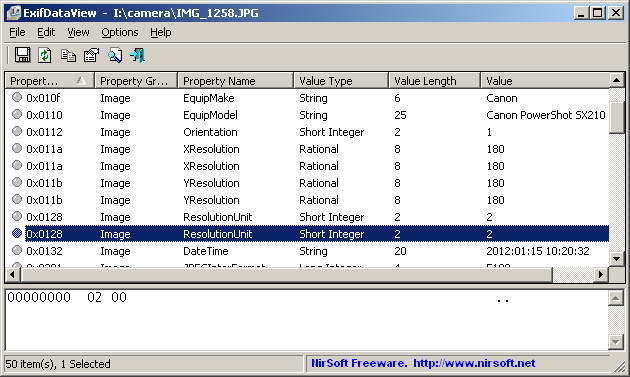Open the Help menu

(x=161, y=32)
